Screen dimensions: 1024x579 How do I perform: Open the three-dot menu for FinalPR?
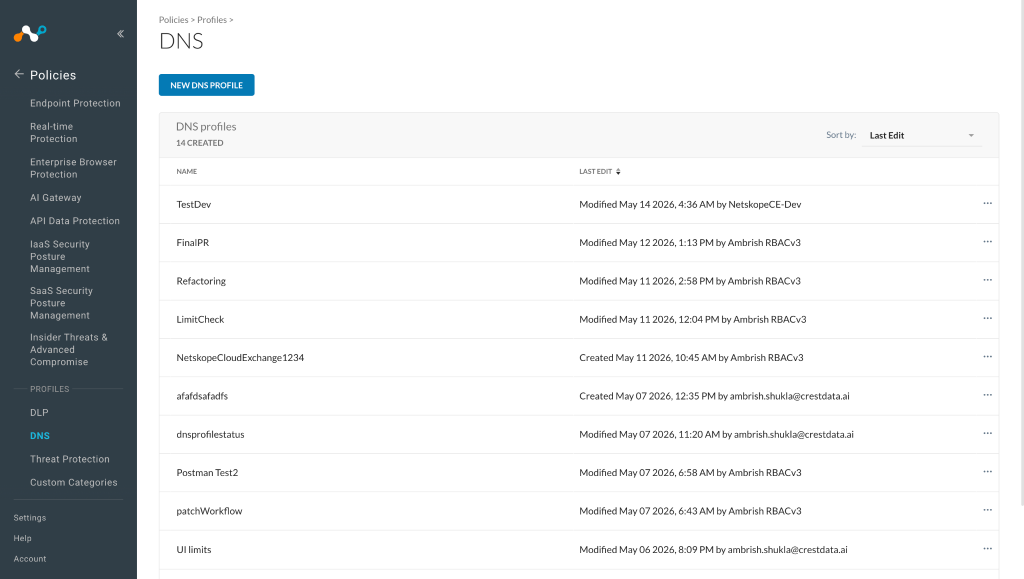tap(987, 242)
